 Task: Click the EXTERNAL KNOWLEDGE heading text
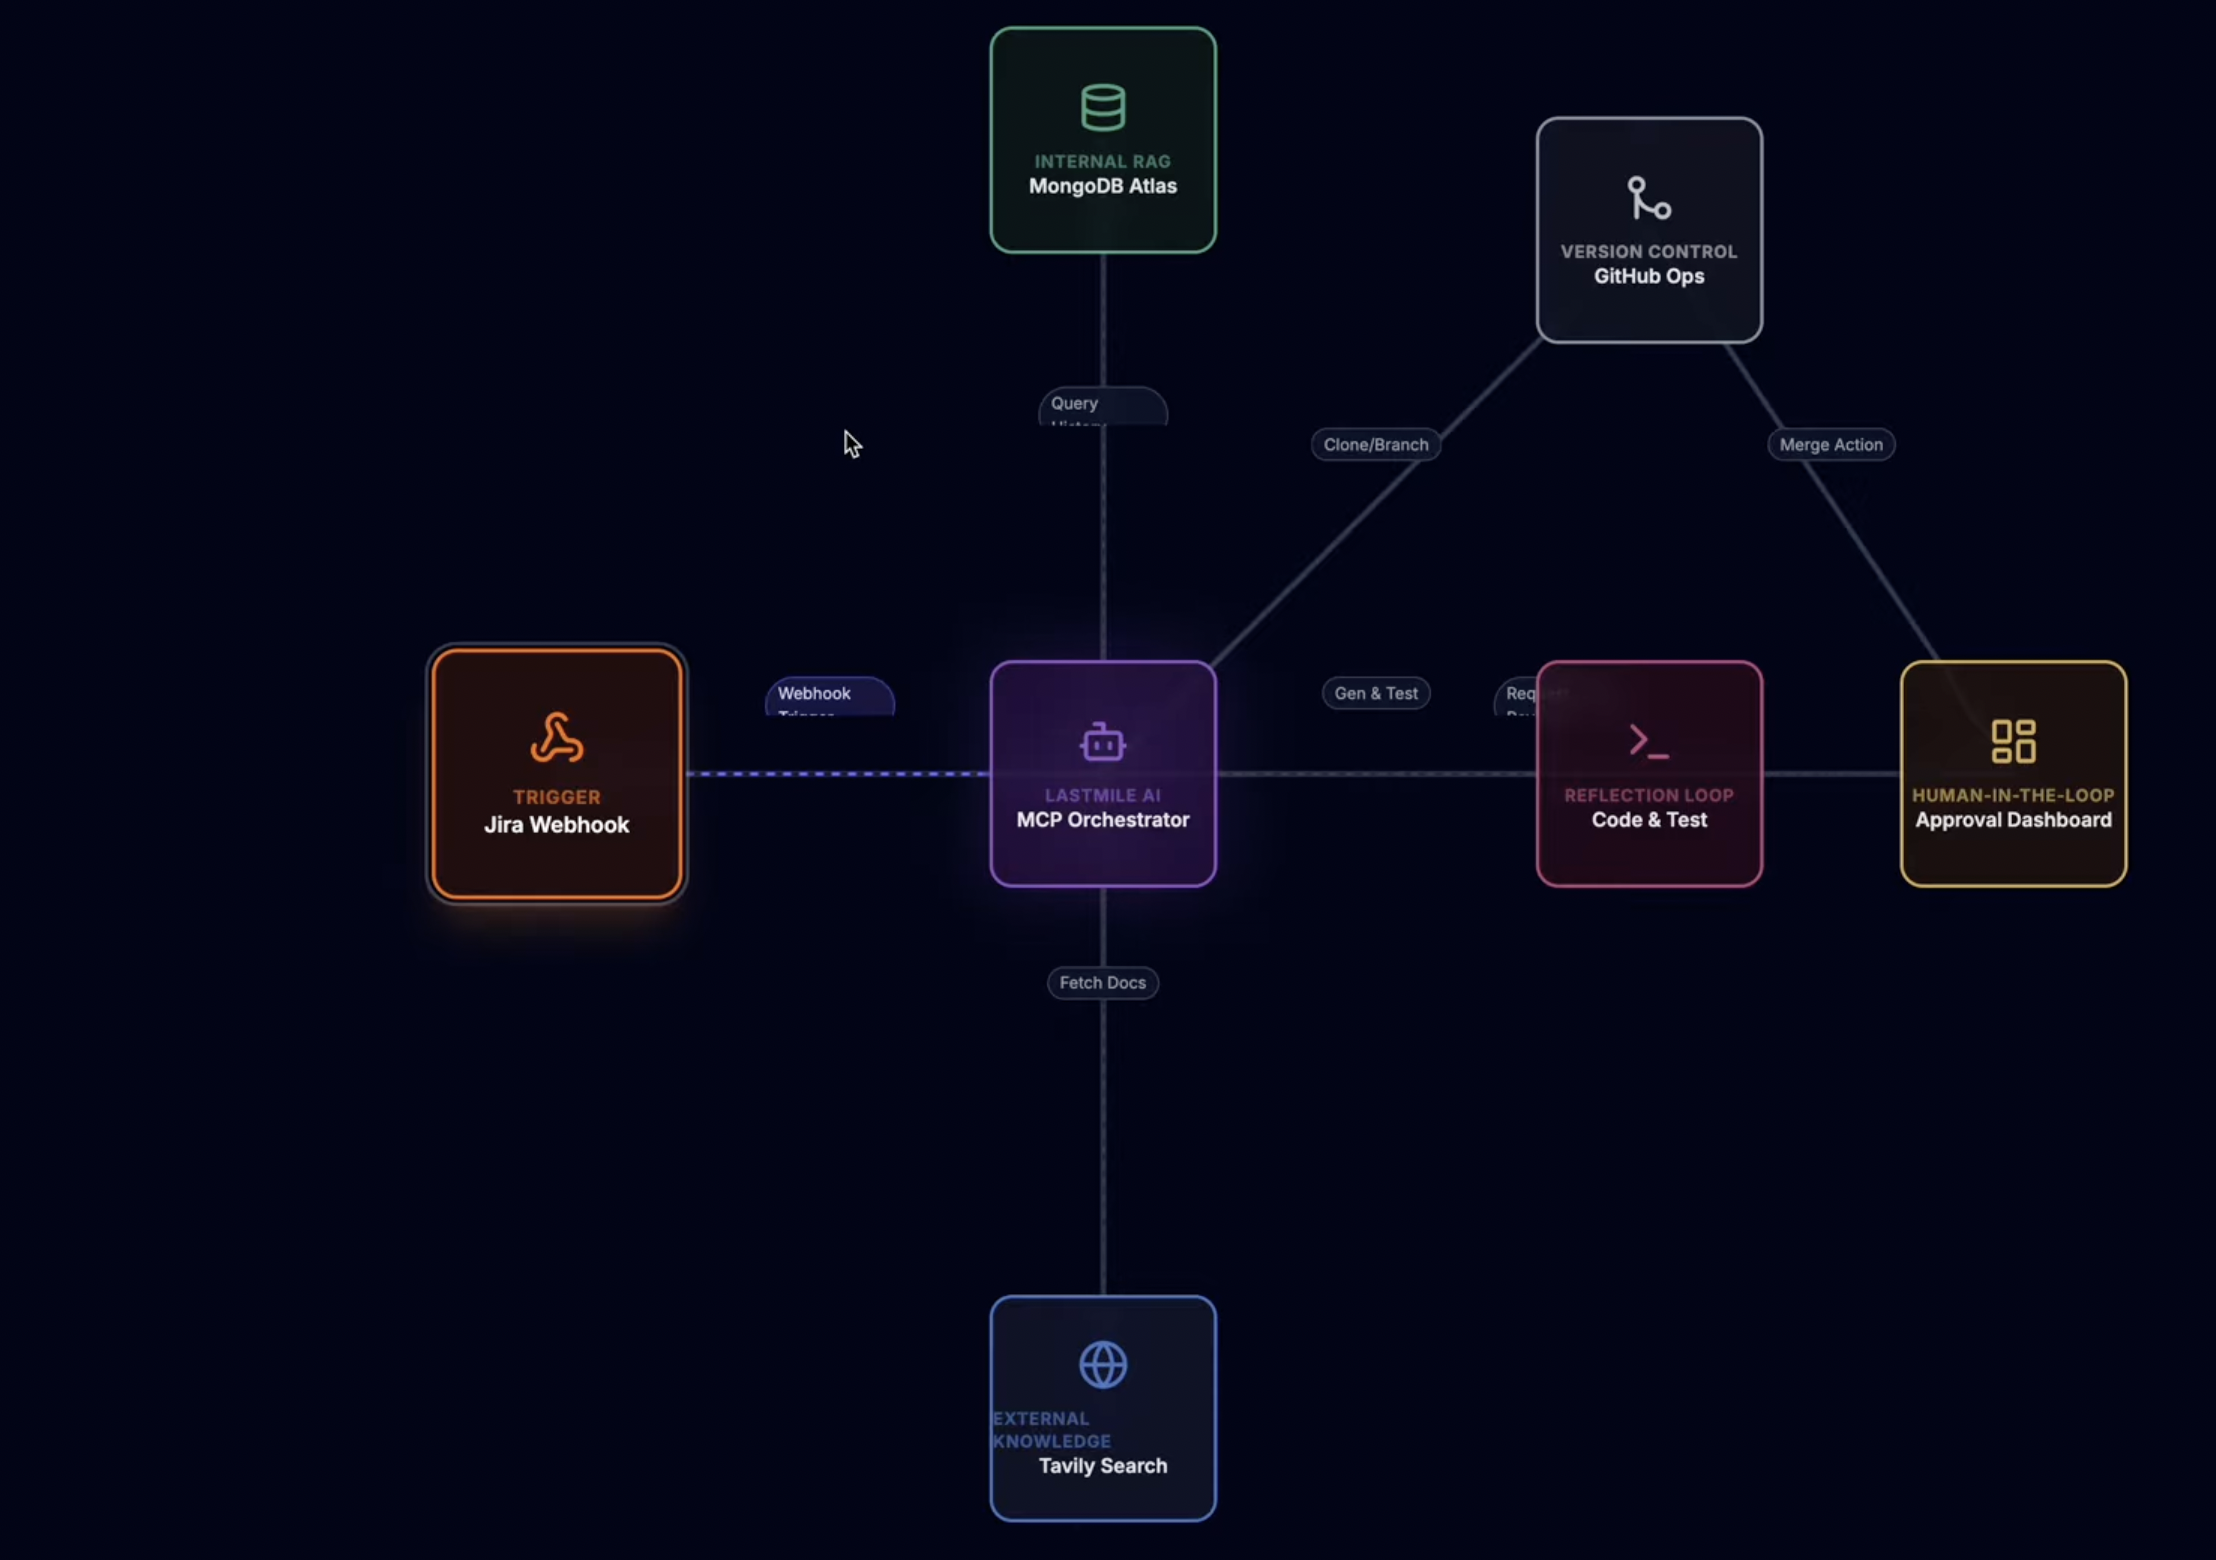tap(1051, 1430)
